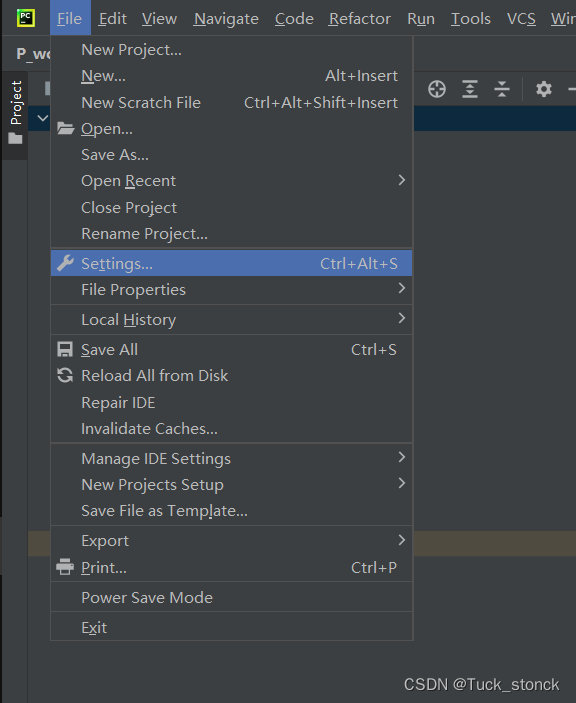Click the PyCharm application logo icon
Screen dimensions: 576x703
click(x=26, y=18)
